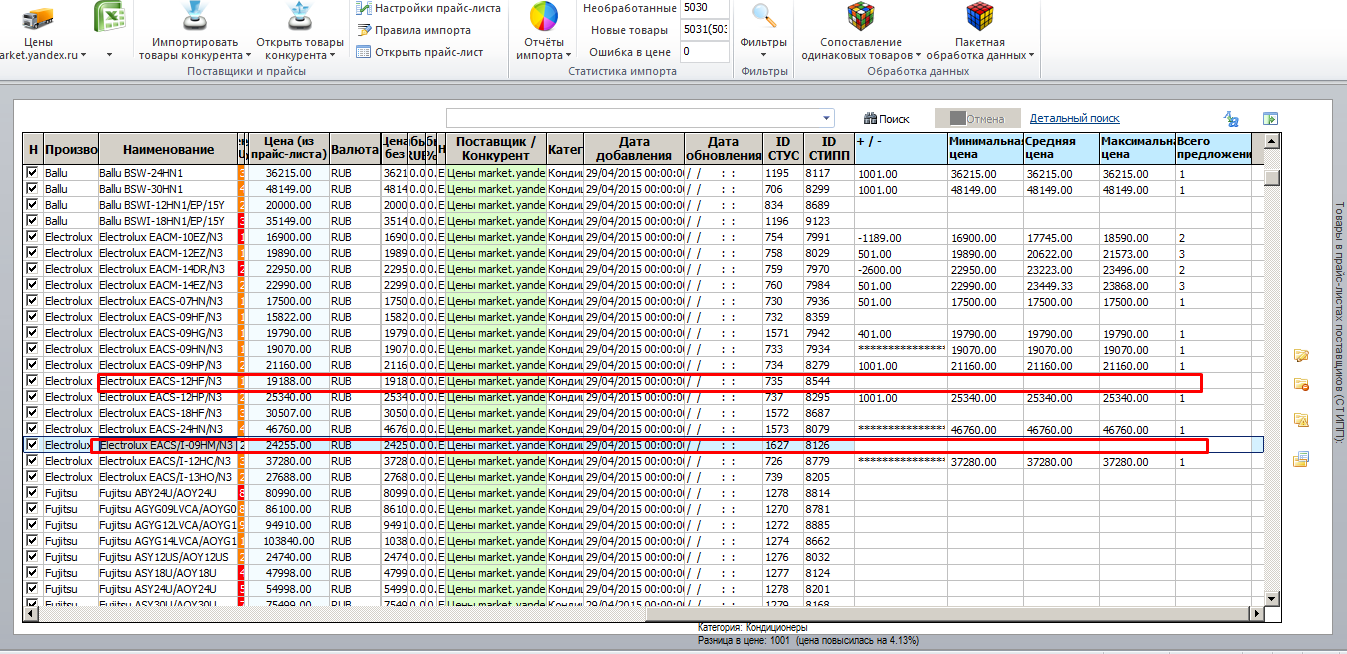Click the folder warning icon on right sidebar
This screenshot has height=654, width=1347.
pos(1301,420)
